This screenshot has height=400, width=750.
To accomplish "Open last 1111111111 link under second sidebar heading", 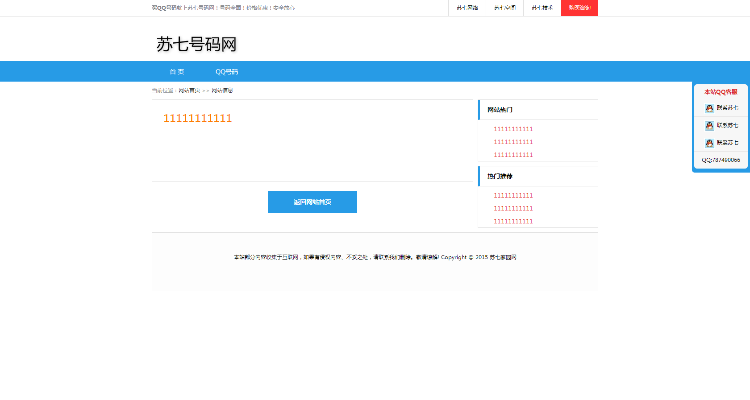I will click(x=513, y=222).
